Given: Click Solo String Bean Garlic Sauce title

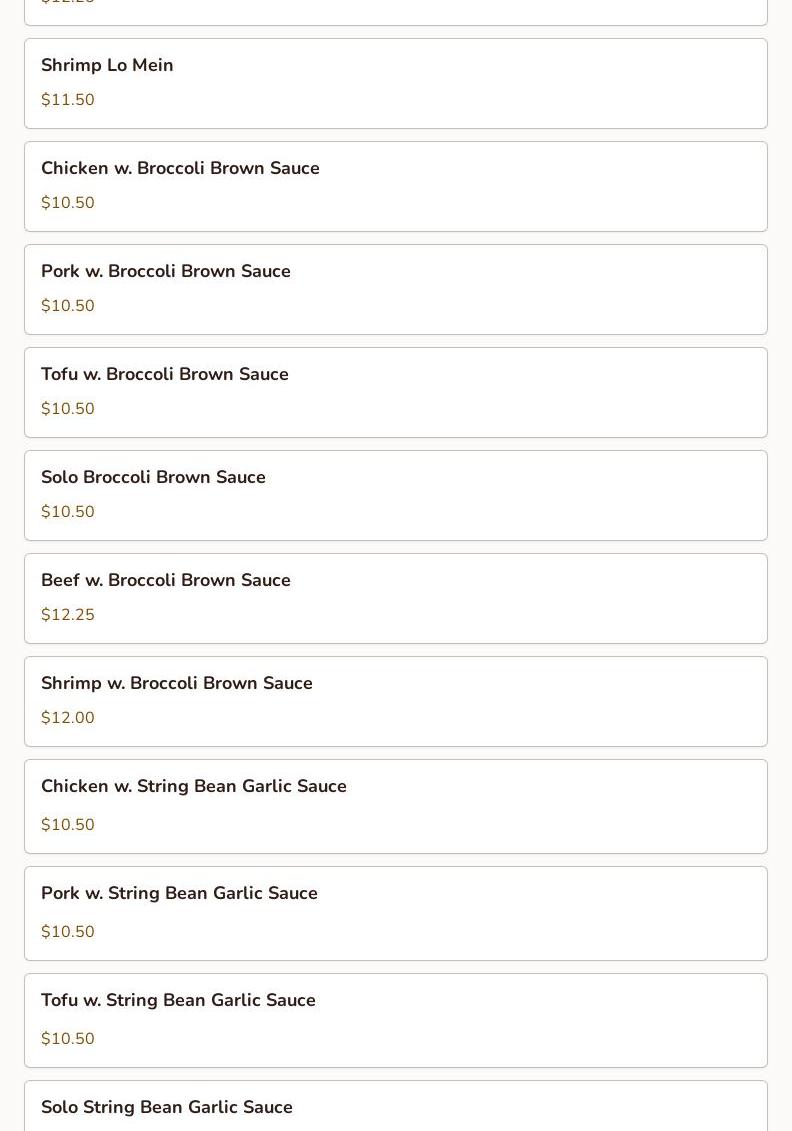Looking at the screenshot, I should (167, 1108).
